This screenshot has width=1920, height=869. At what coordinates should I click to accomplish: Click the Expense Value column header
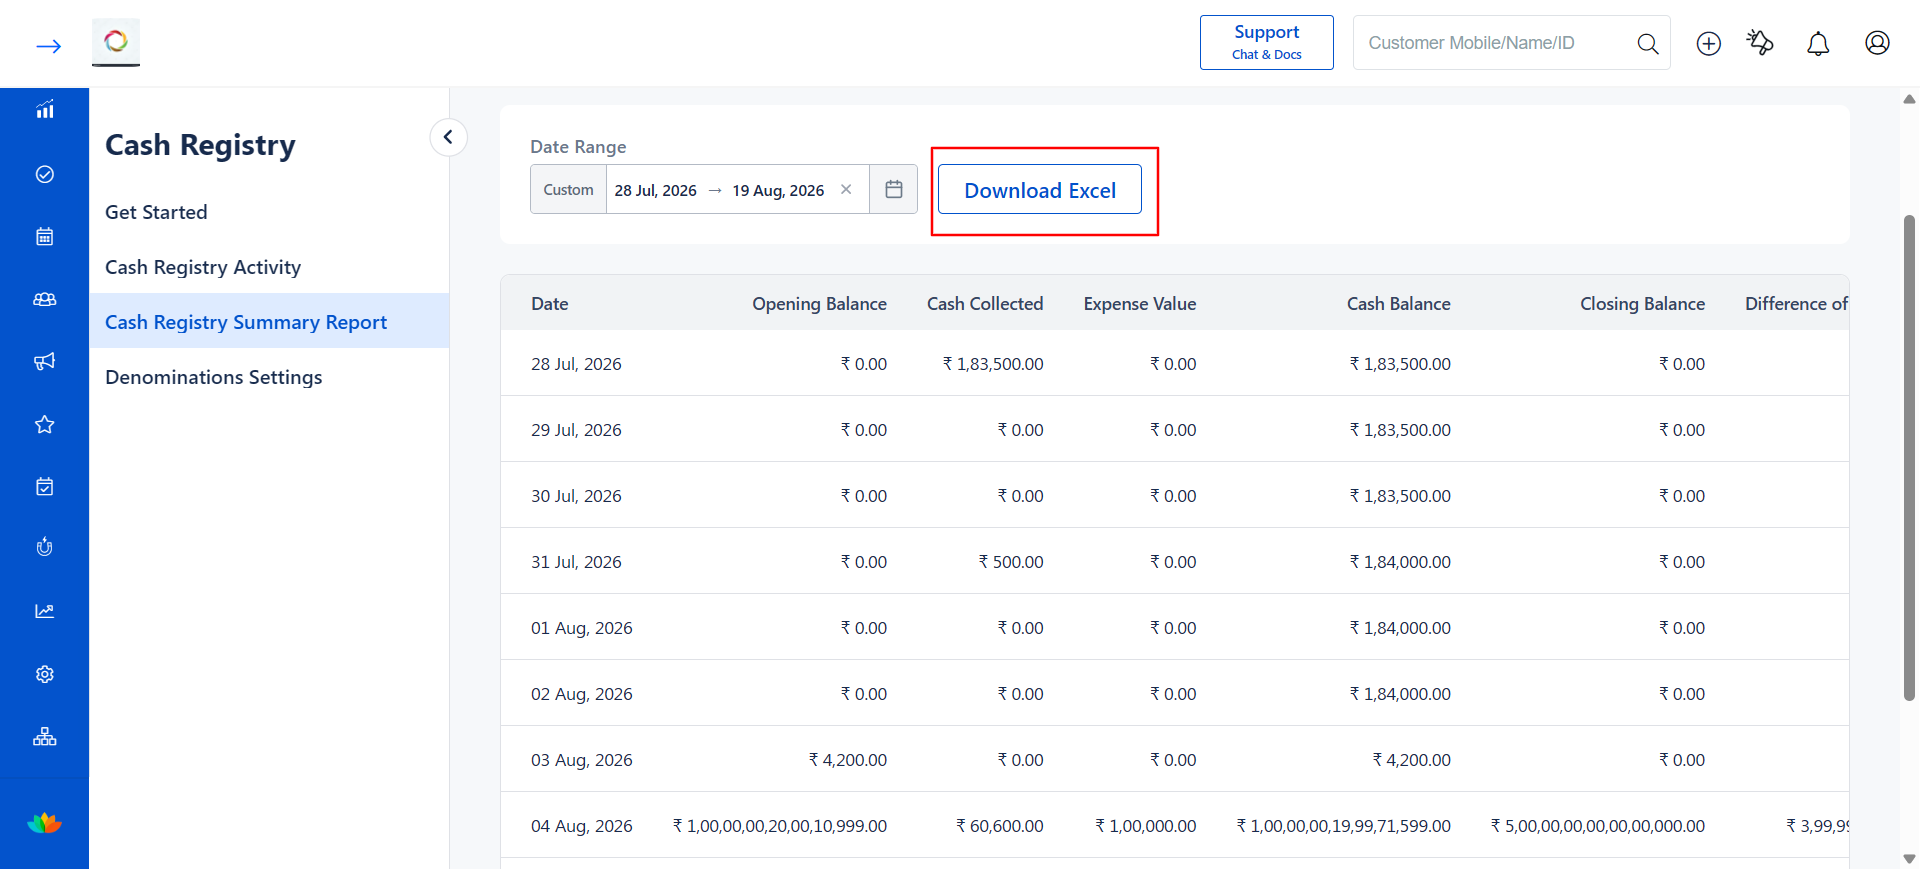coord(1140,304)
